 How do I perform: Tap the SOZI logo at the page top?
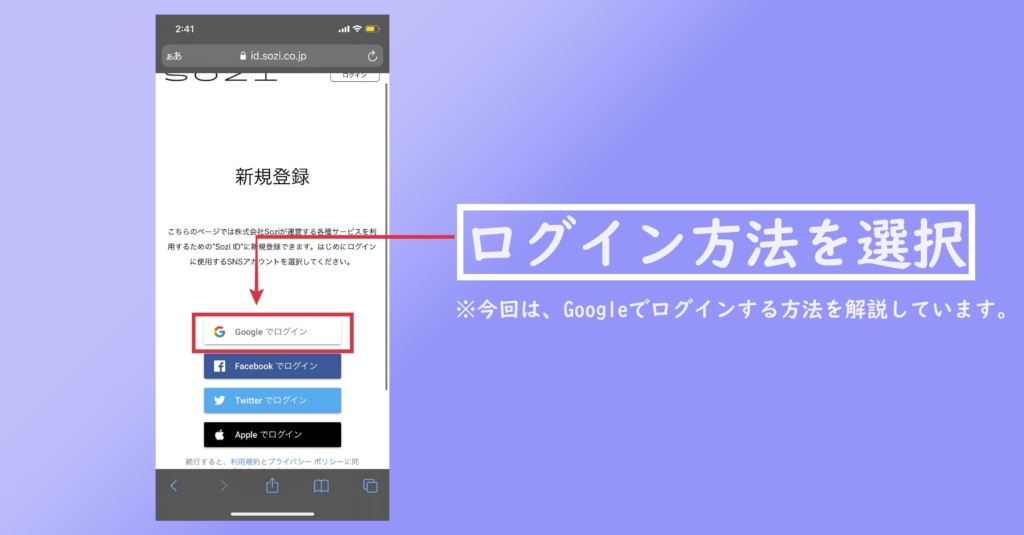[x=221, y=76]
